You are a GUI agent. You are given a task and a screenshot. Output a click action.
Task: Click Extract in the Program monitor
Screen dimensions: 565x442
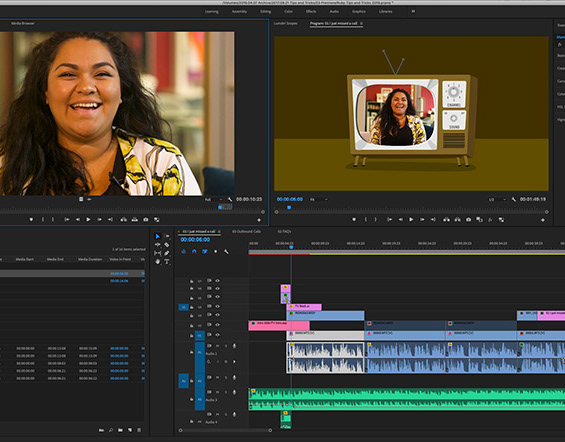tap(457, 219)
